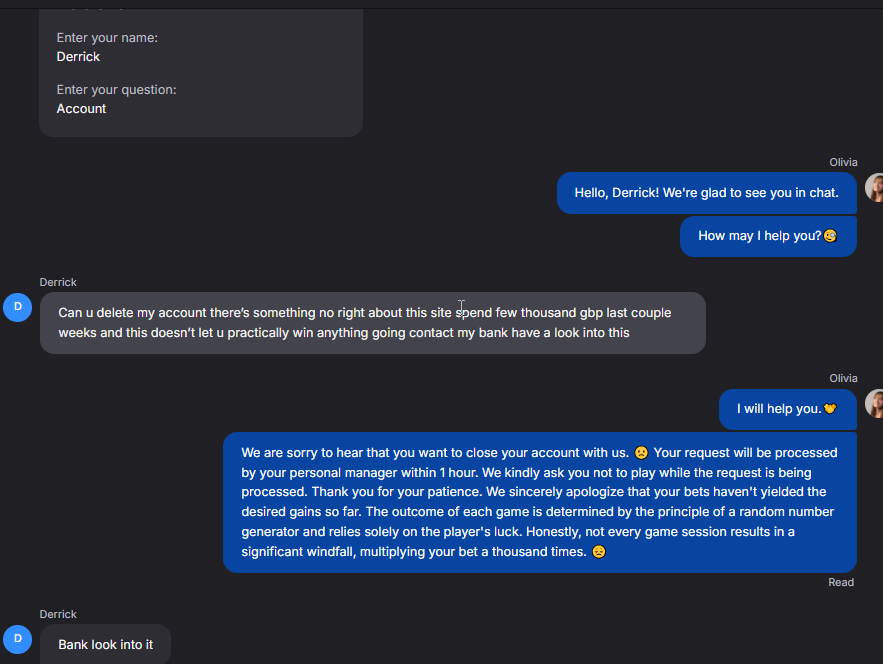Click Derrick's D avatar beside the account deletion message
The image size is (883, 664).
17,307
